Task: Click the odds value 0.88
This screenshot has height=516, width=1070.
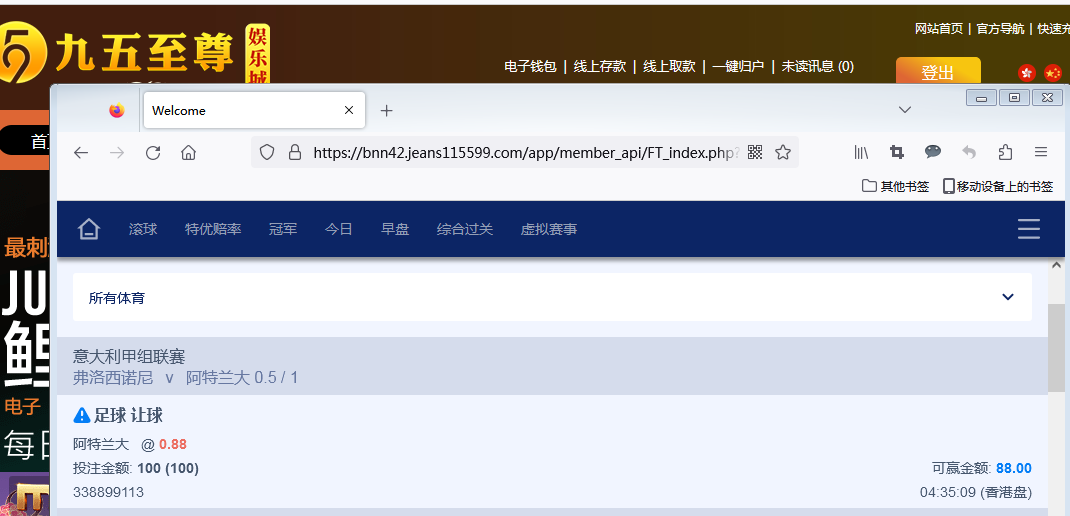Action: click(173, 444)
